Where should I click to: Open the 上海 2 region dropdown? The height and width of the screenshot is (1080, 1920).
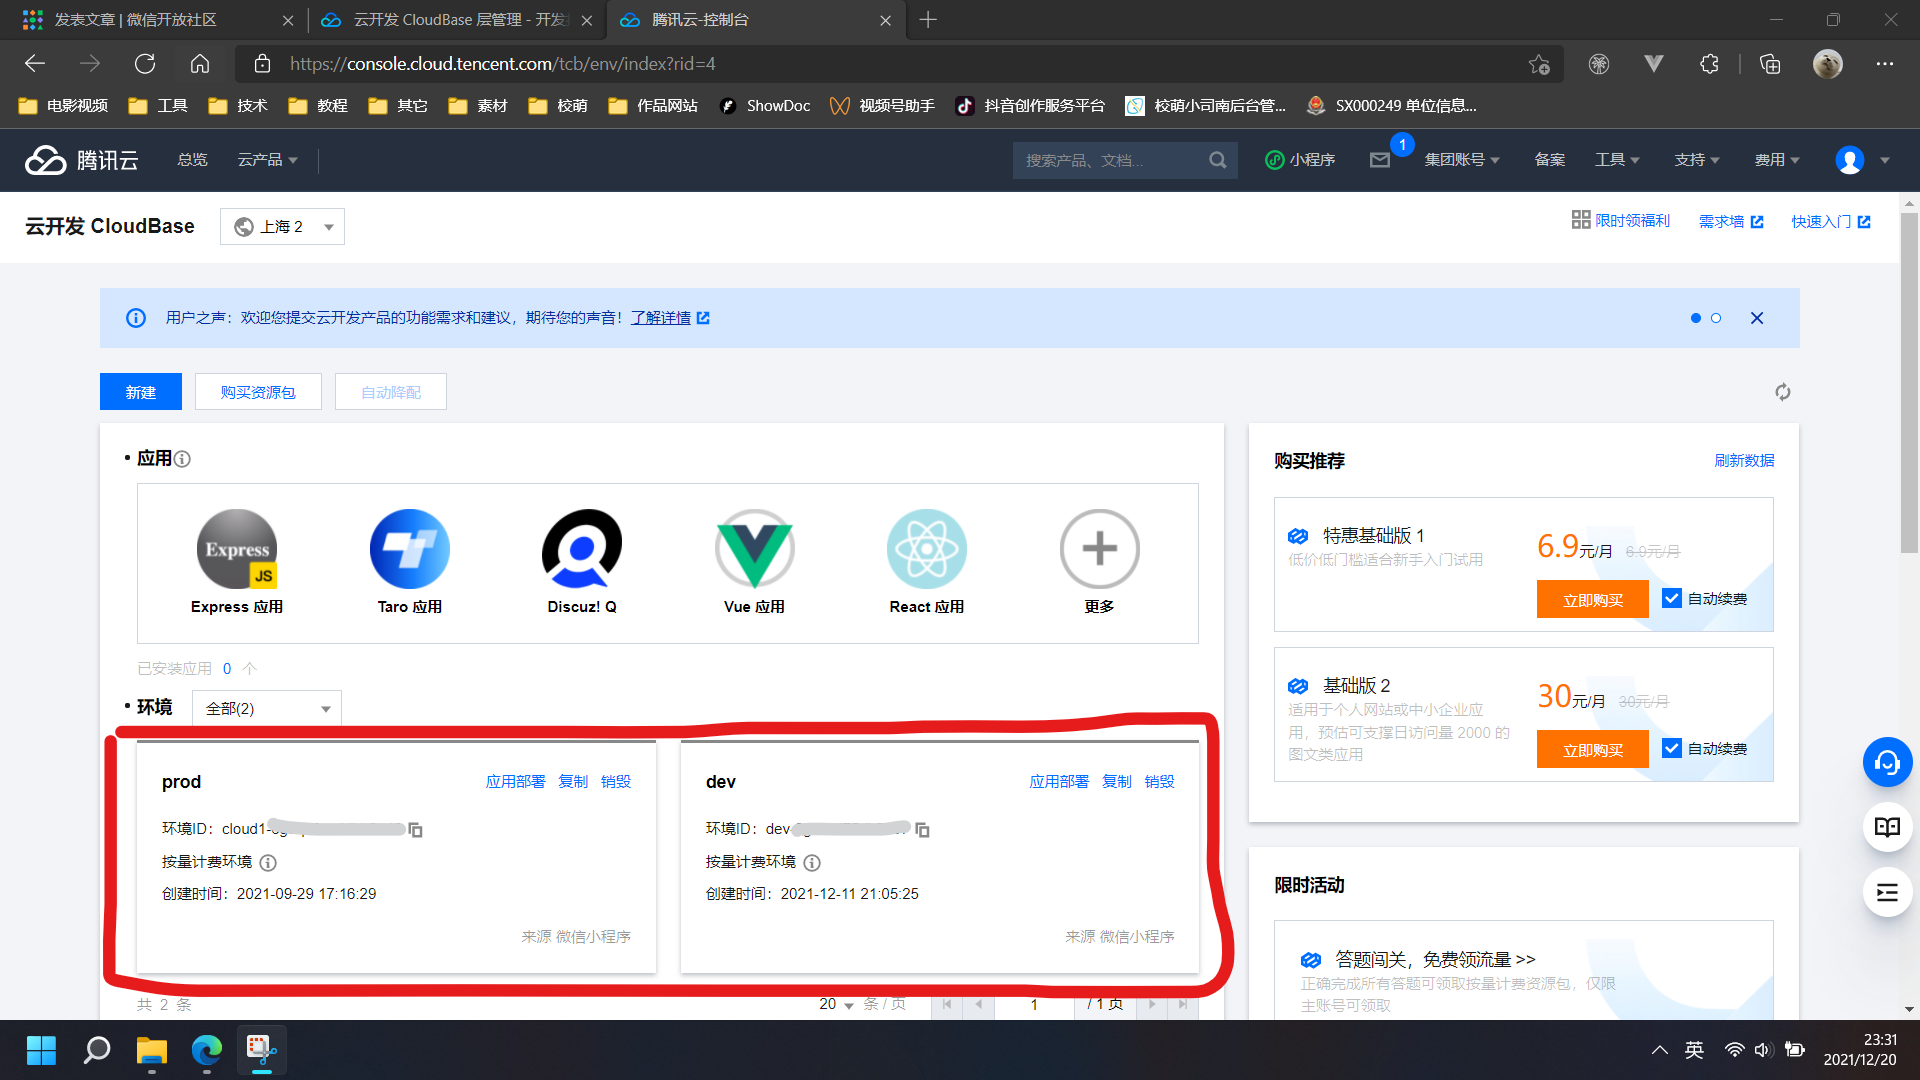282,227
